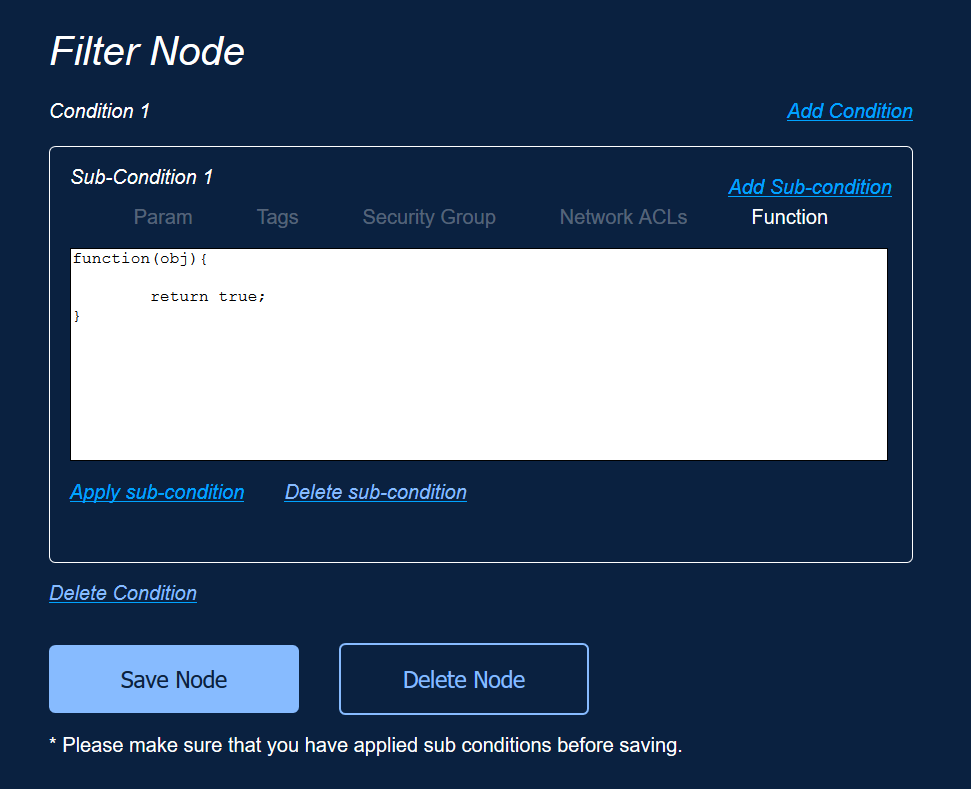Image resolution: width=971 pixels, height=789 pixels.
Task: Click the Delete Node button
Action: pos(464,679)
